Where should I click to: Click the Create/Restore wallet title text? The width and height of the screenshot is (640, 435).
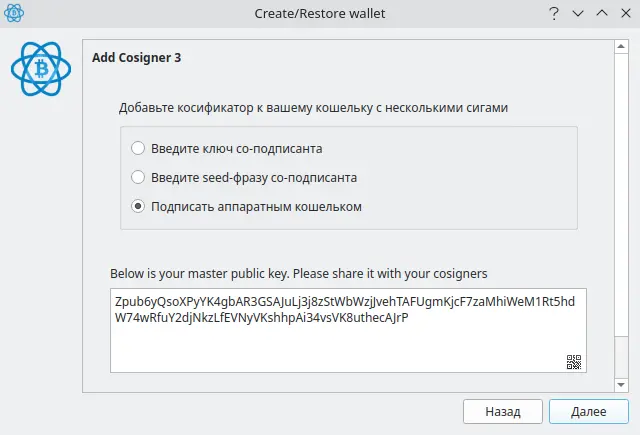tap(320, 13)
